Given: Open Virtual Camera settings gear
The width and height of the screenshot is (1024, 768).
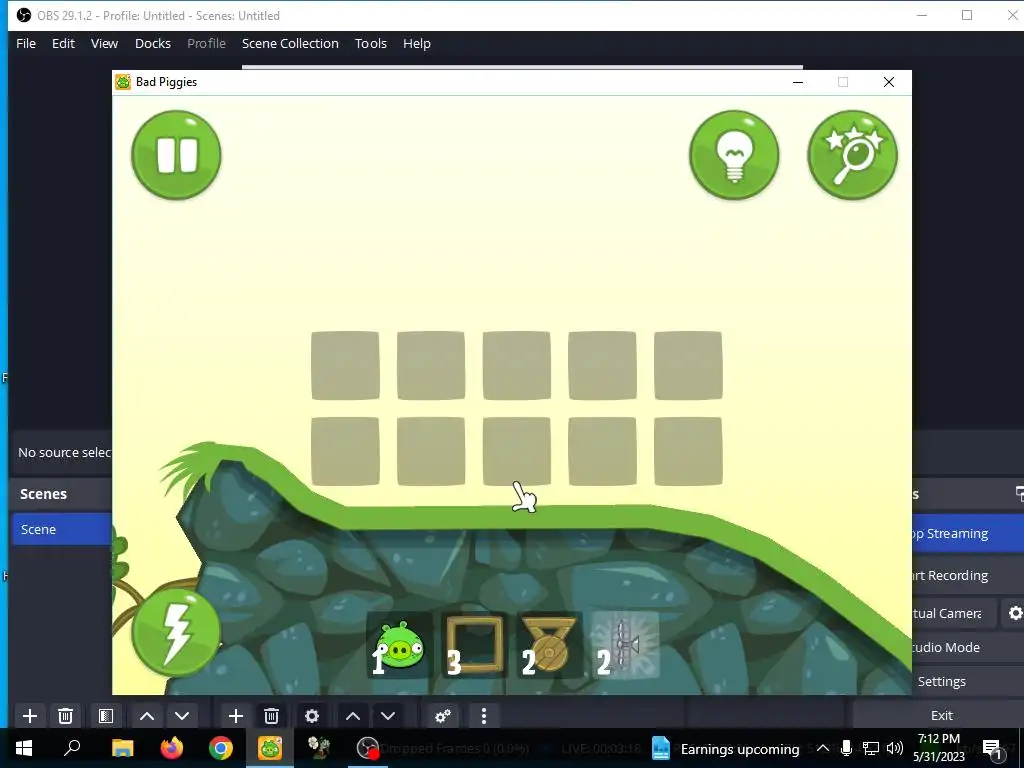Looking at the screenshot, I should point(1015,613).
